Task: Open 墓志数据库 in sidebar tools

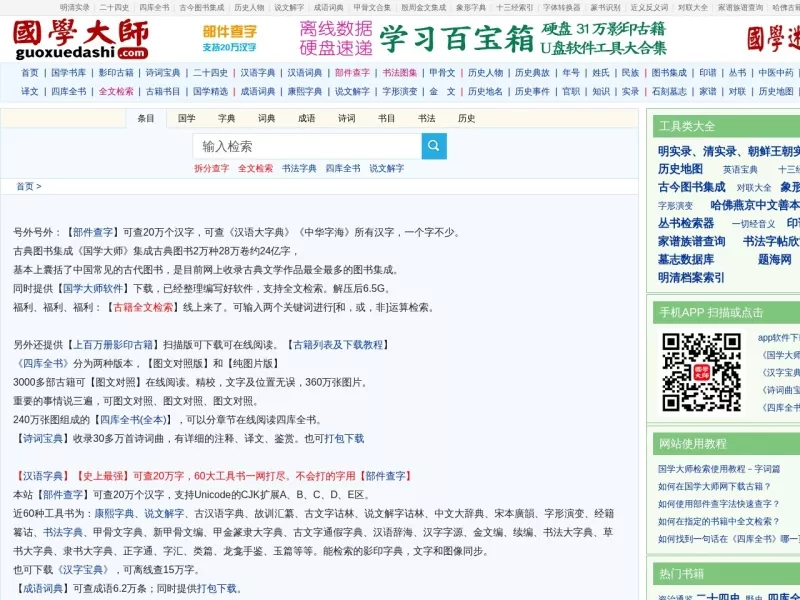Action: pyautogui.click(x=686, y=260)
